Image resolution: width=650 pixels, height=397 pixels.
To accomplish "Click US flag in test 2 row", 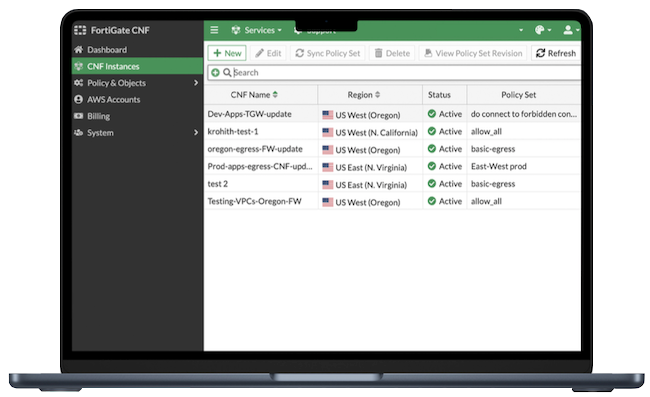I will [327, 184].
